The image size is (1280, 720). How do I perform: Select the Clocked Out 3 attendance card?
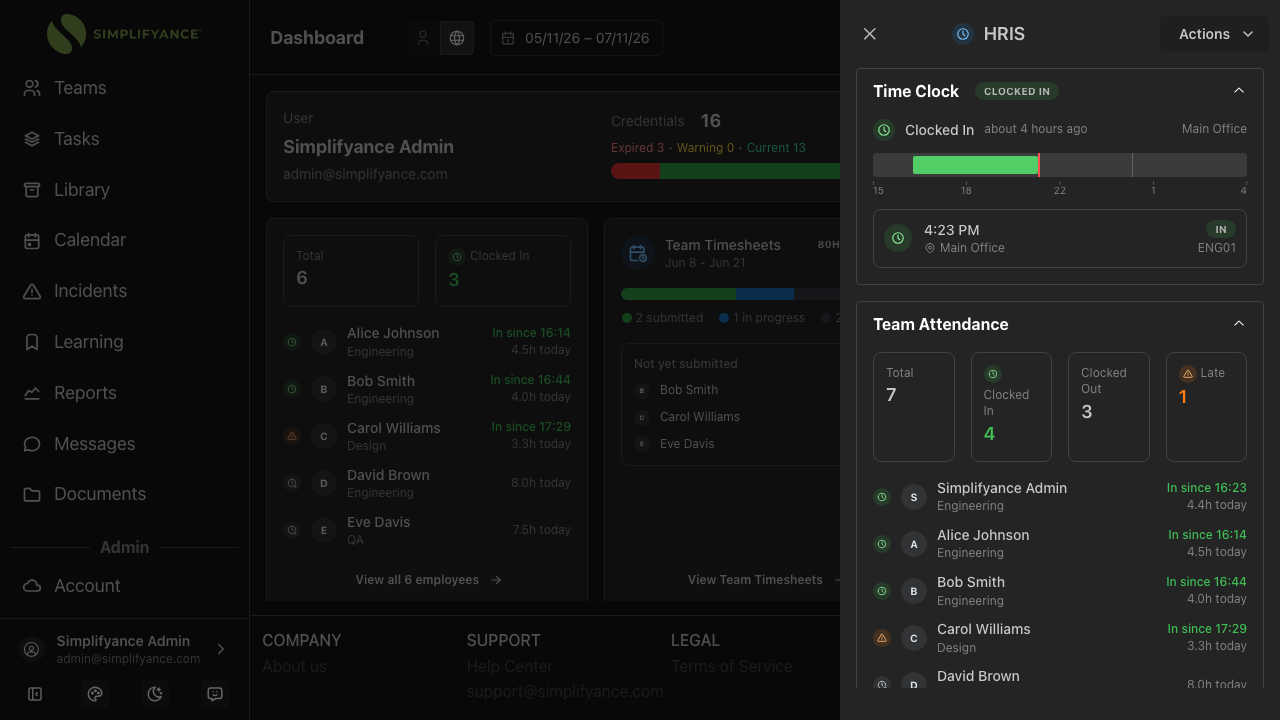pos(1109,407)
